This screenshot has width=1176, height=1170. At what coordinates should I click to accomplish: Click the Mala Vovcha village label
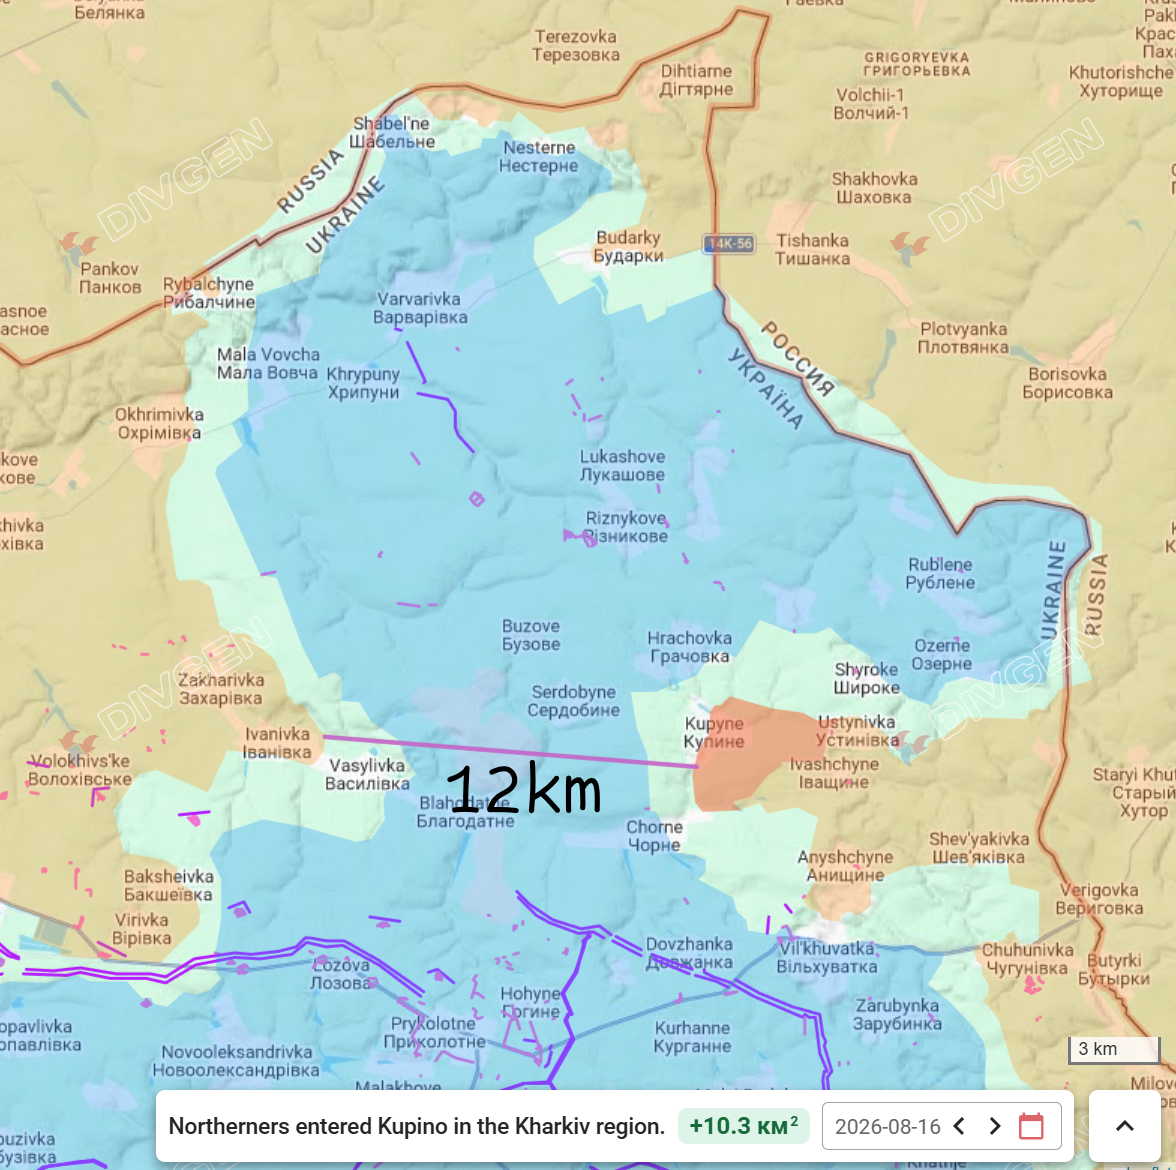tap(268, 364)
